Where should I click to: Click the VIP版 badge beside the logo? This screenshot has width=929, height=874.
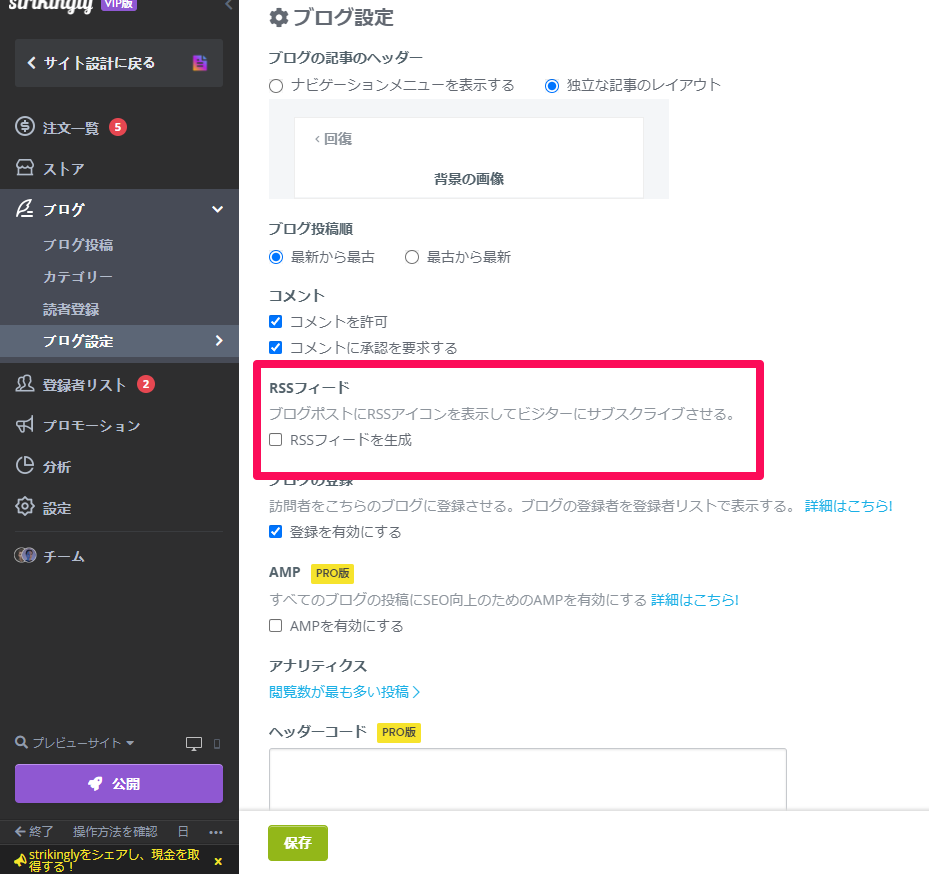[119, 4]
